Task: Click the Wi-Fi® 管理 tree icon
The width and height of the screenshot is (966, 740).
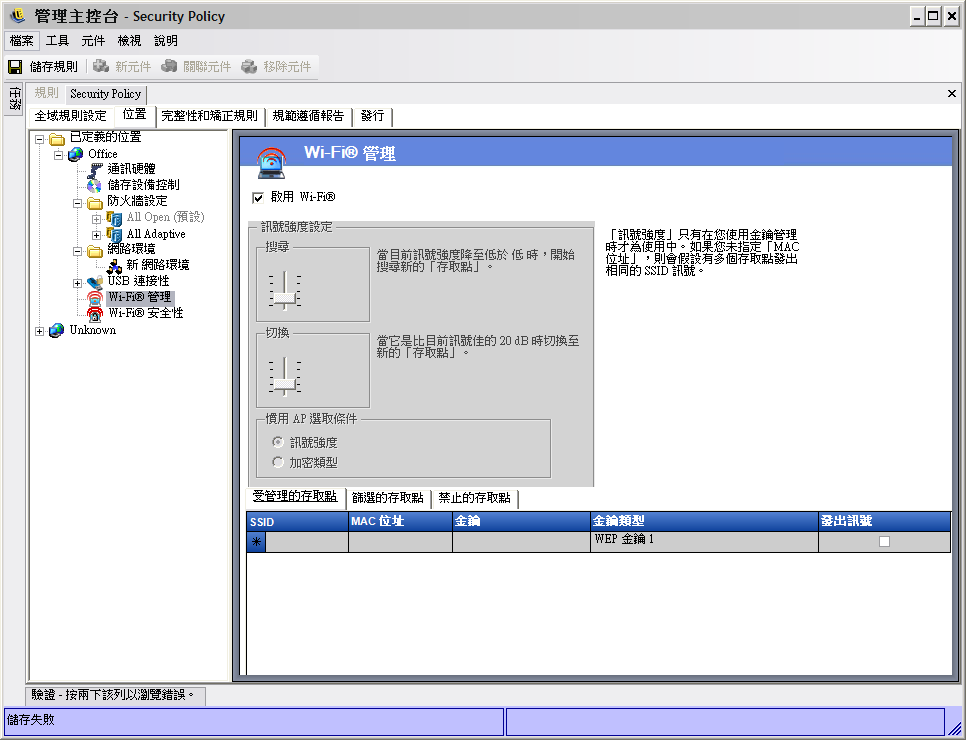Action: (95, 298)
